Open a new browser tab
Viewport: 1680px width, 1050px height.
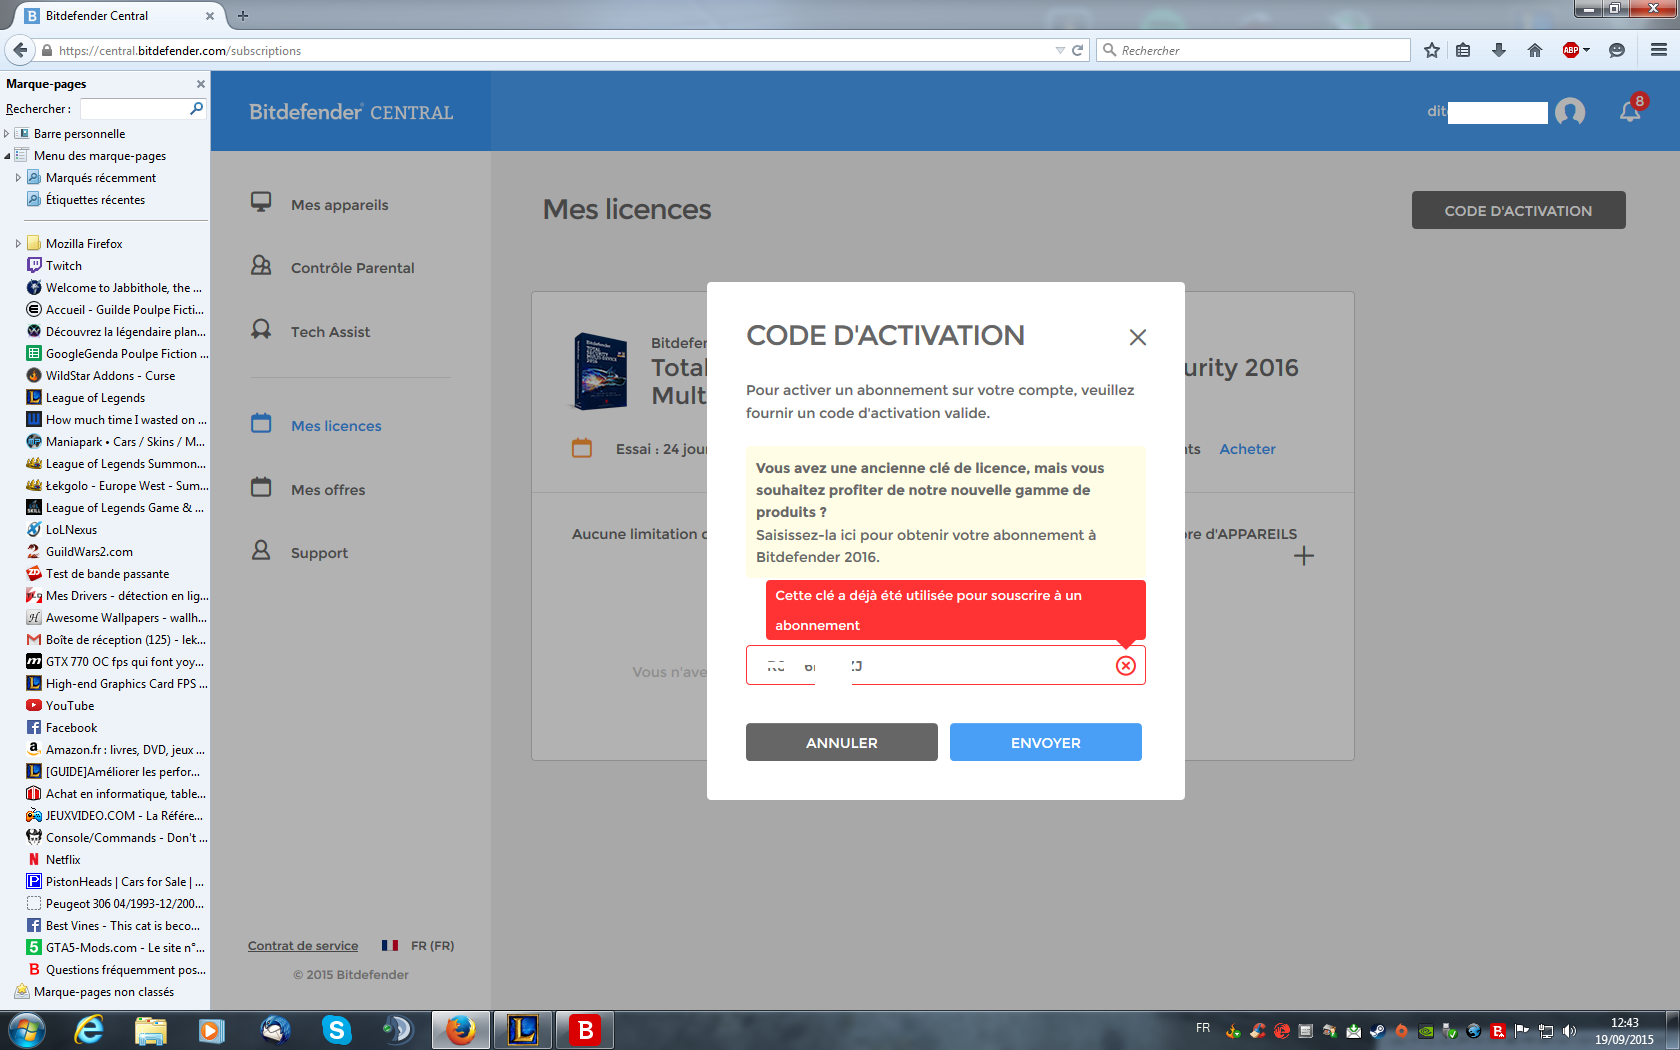click(243, 15)
